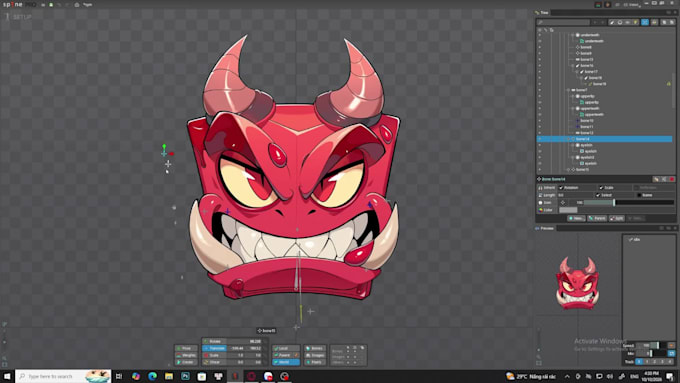The width and height of the screenshot is (680, 383).
Task: Expand bone15 in the tree
Action: click(x=568, y=170)
